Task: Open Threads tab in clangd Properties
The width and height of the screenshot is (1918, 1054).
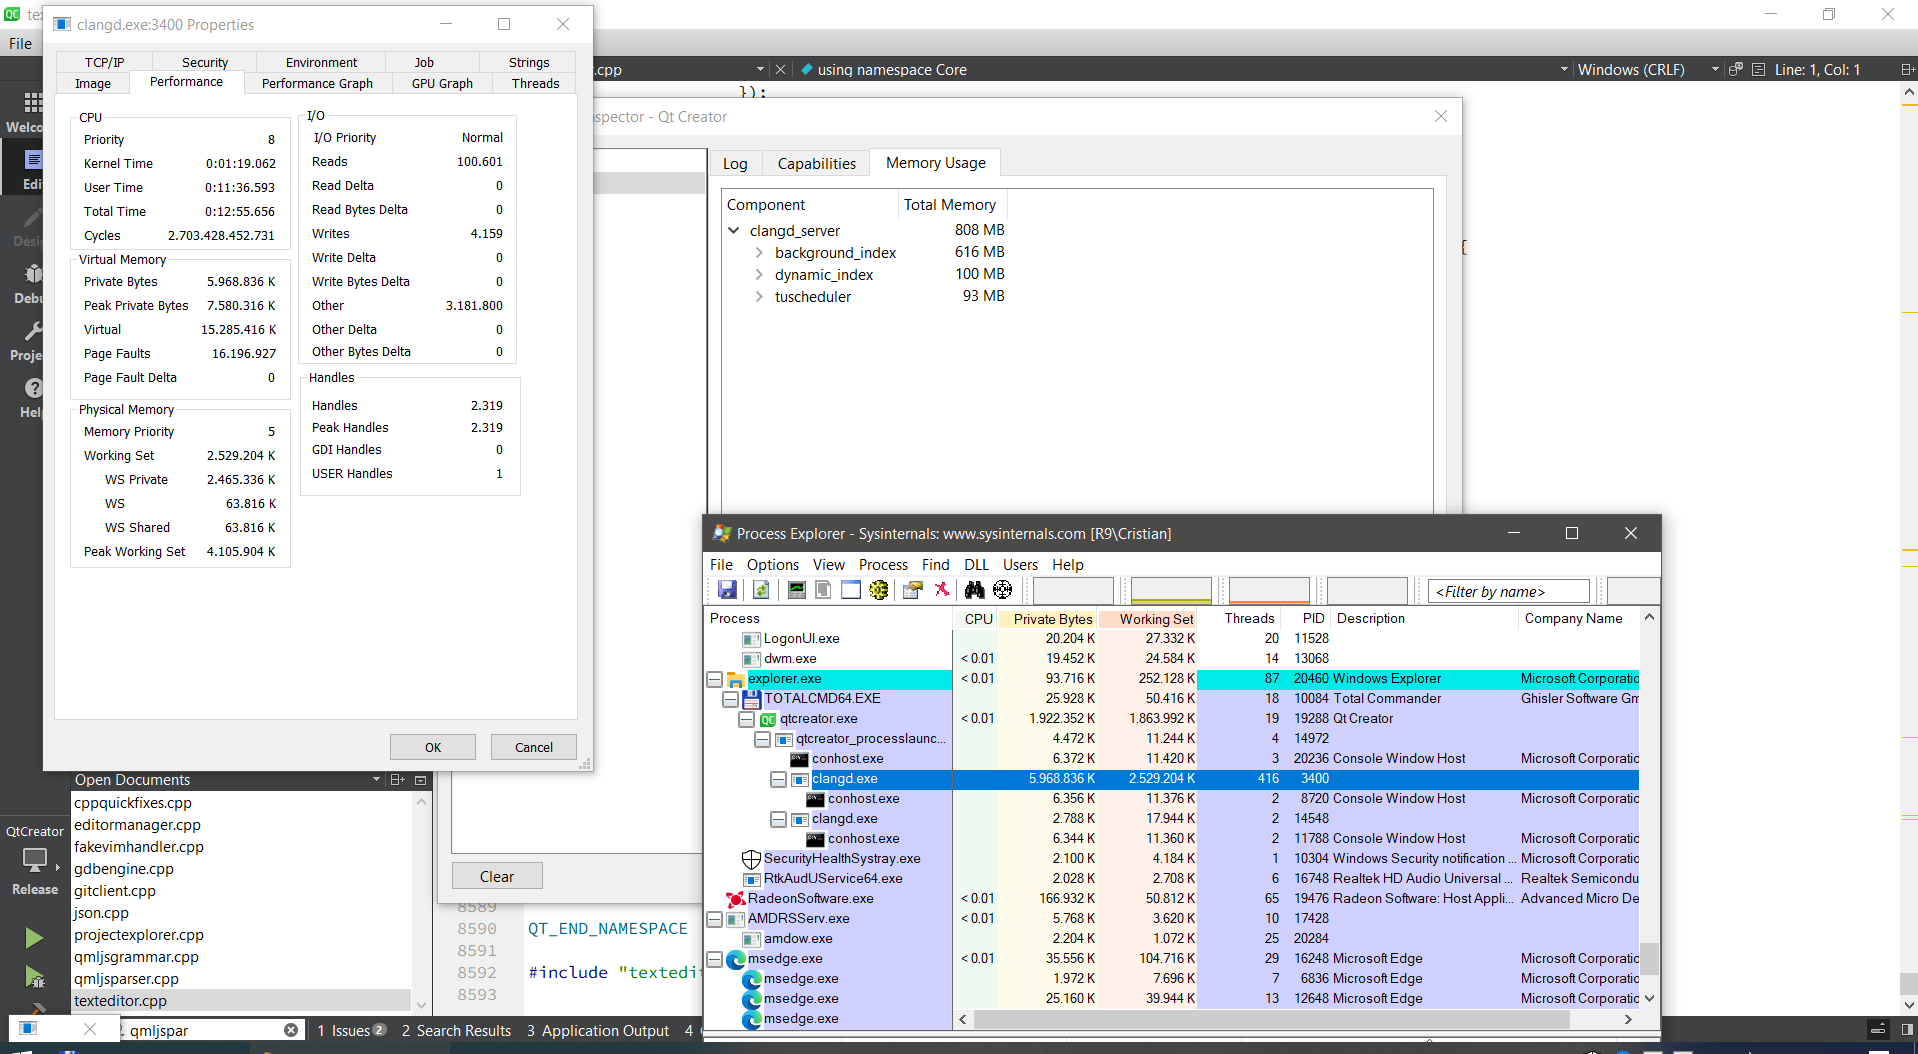Action: [535, 83]
